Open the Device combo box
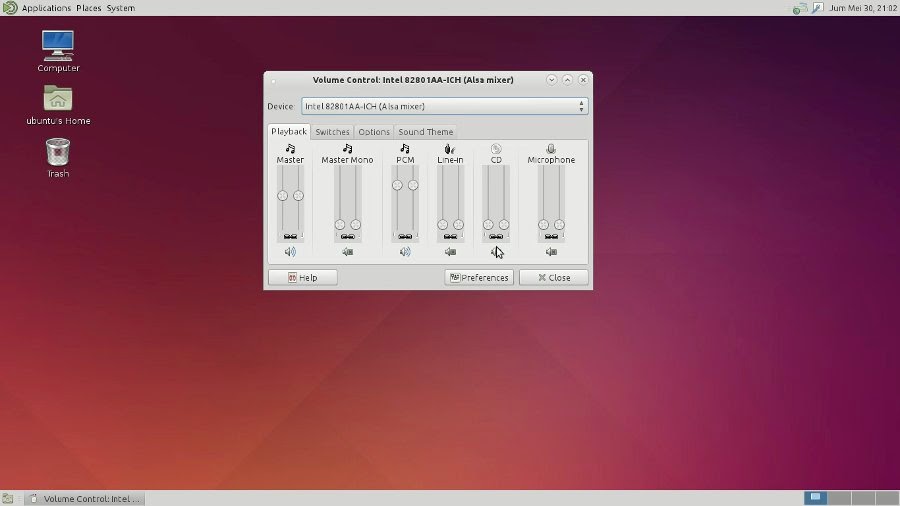The image size is (900, 506). point(445,106)
